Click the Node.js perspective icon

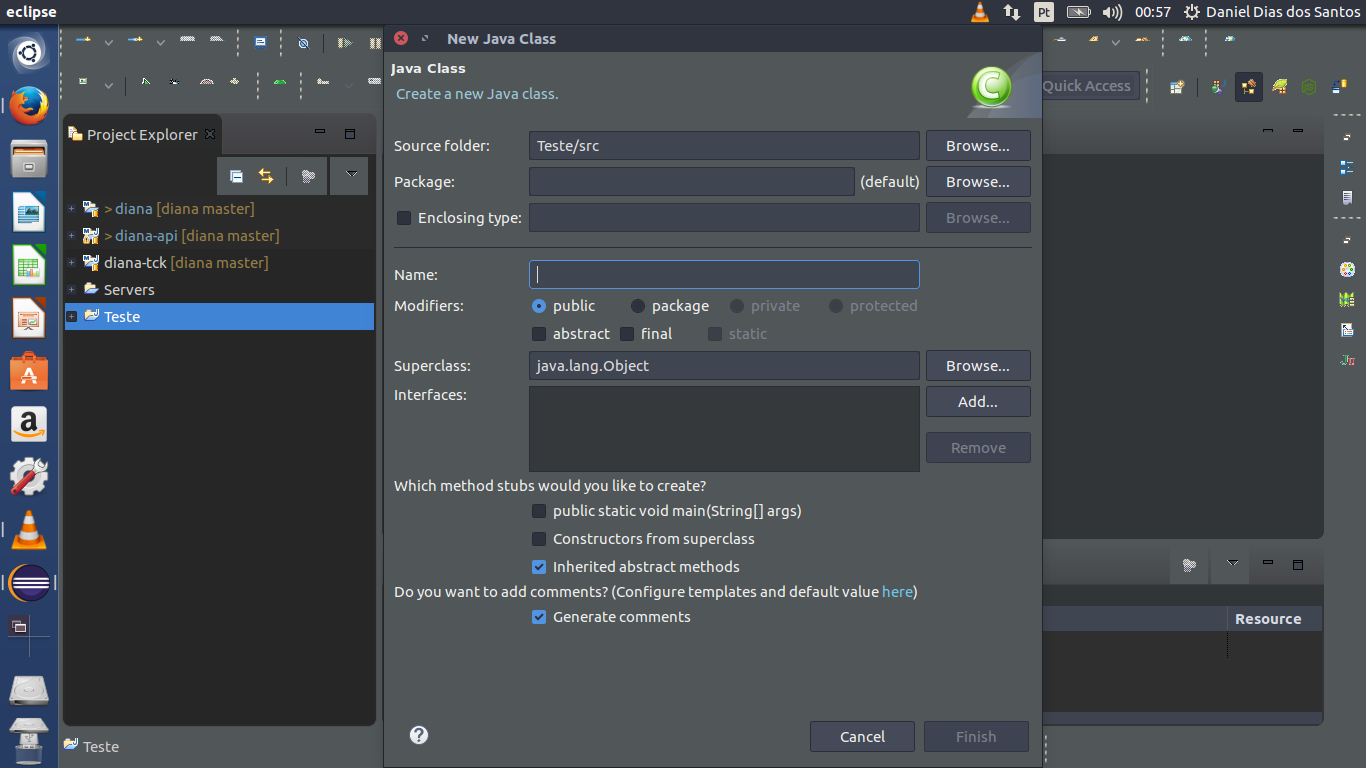1309,87
